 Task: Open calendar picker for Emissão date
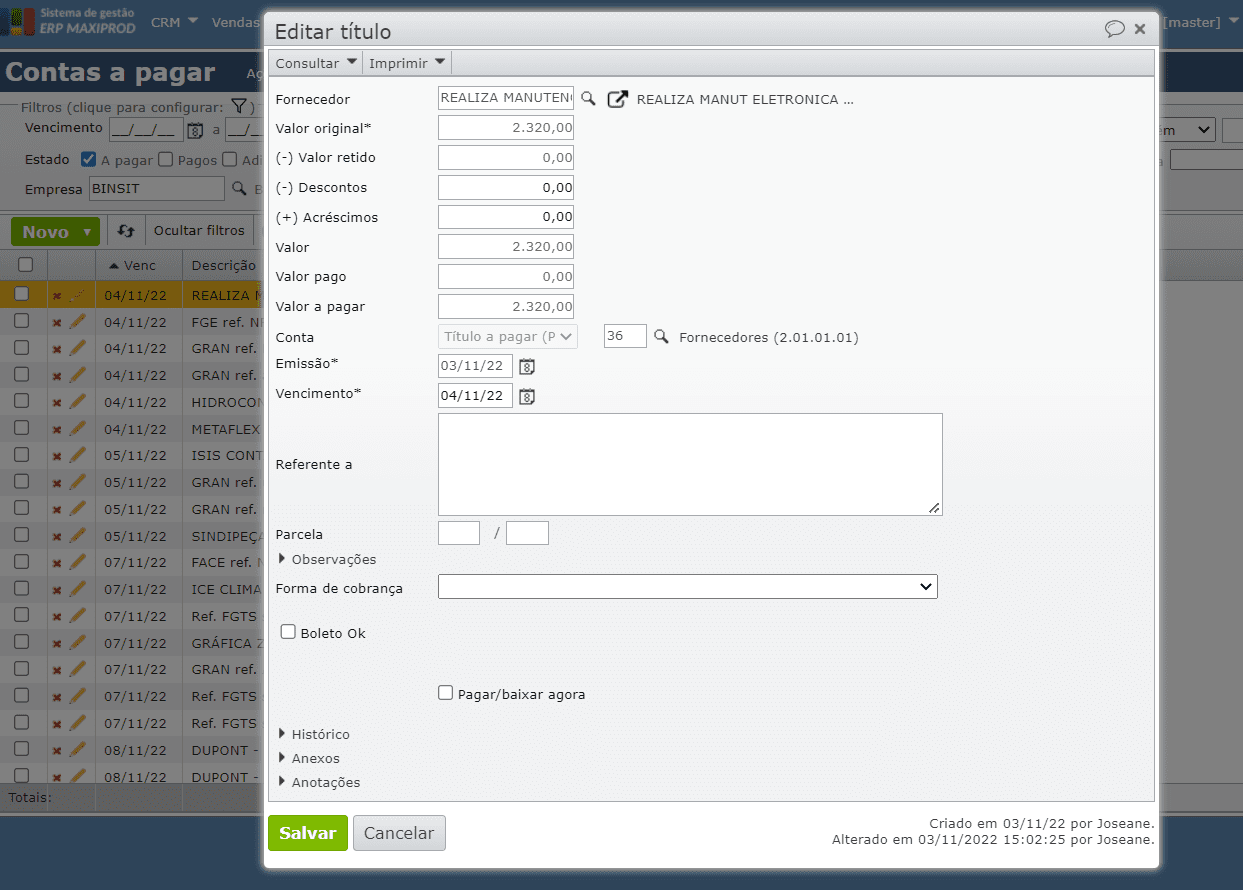[x=527, y=366]
